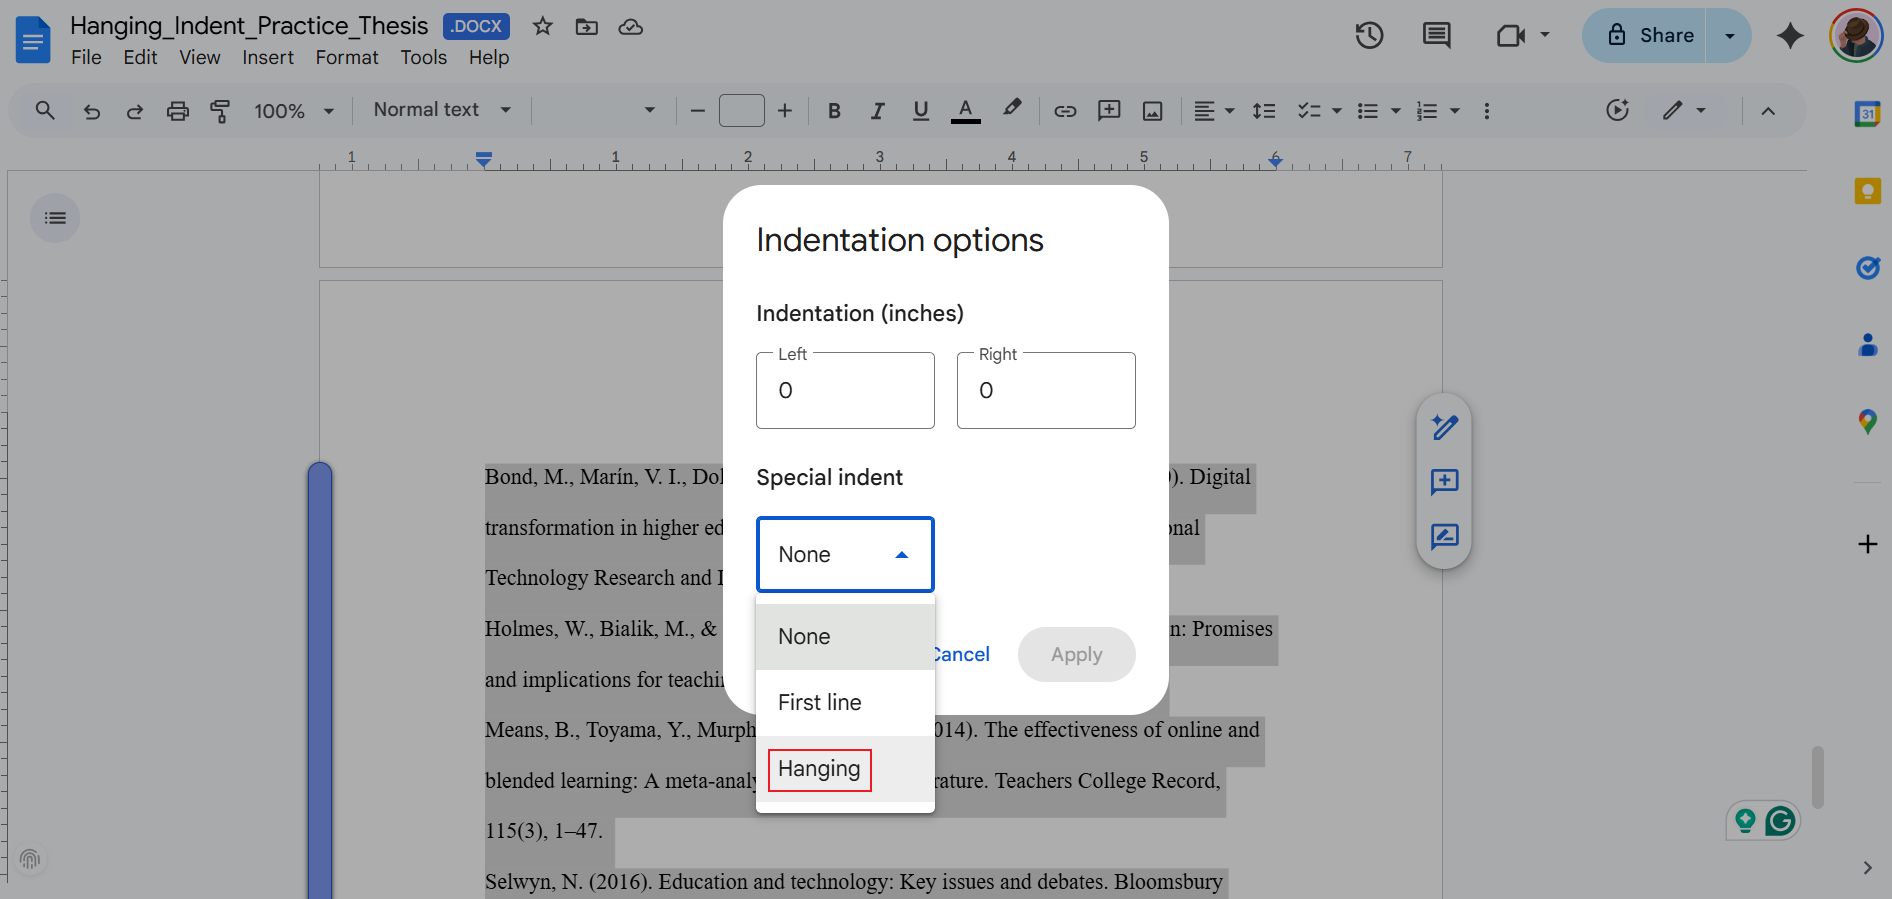Decrease the font size
The width and height of the screenshot is (1892, 899).
click(x=698, y=111)
